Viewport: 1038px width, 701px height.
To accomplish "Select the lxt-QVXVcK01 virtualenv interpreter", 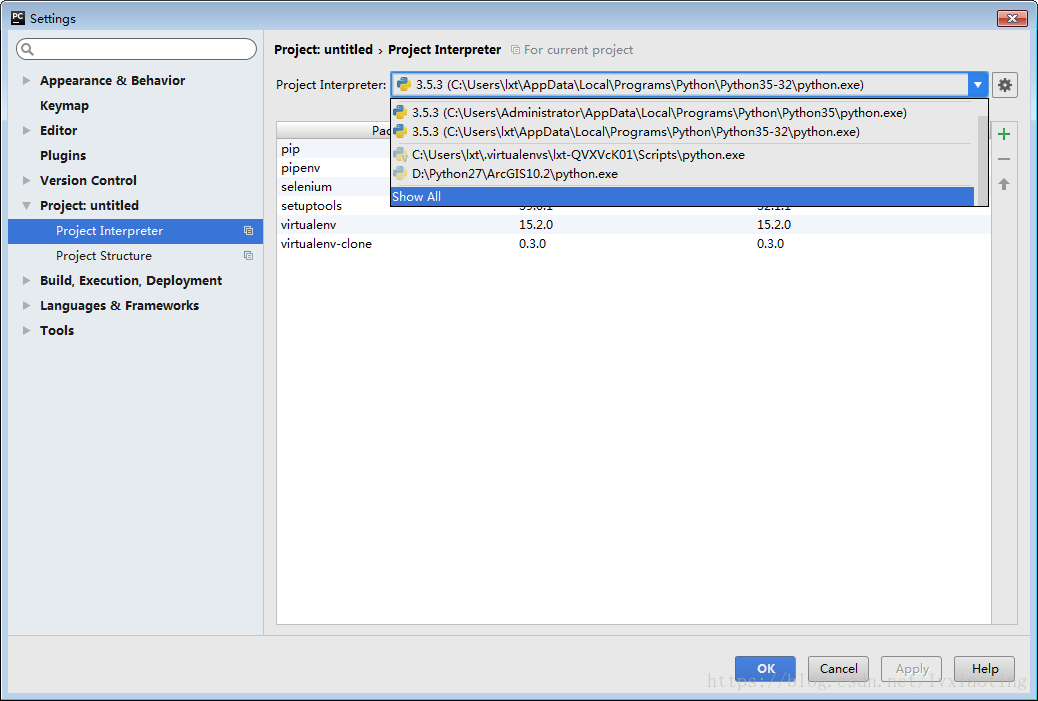I will point(683,155).
